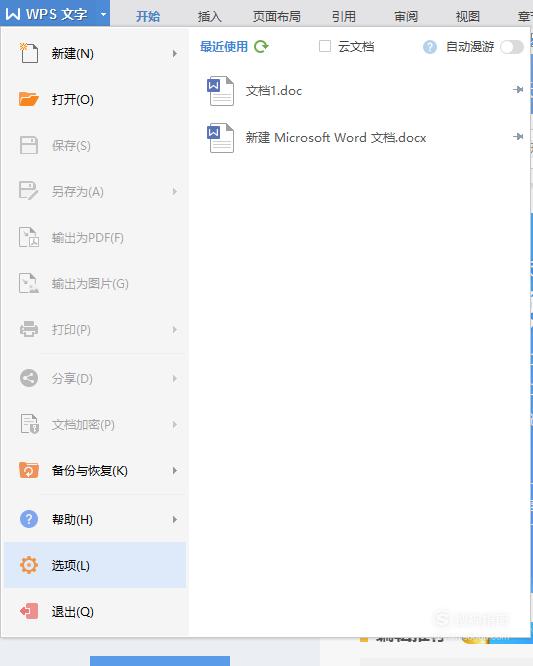Click the red Exit icon
The width and height of the screenshot is (533, 666).
[x=29, y=611]
